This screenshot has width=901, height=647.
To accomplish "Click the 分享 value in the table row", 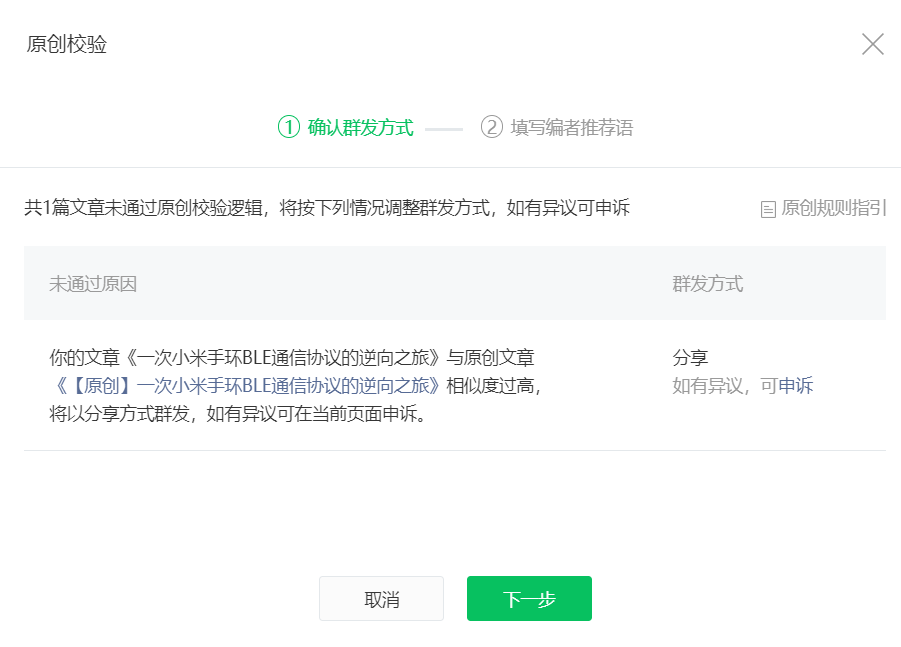I will coord(690,358).
